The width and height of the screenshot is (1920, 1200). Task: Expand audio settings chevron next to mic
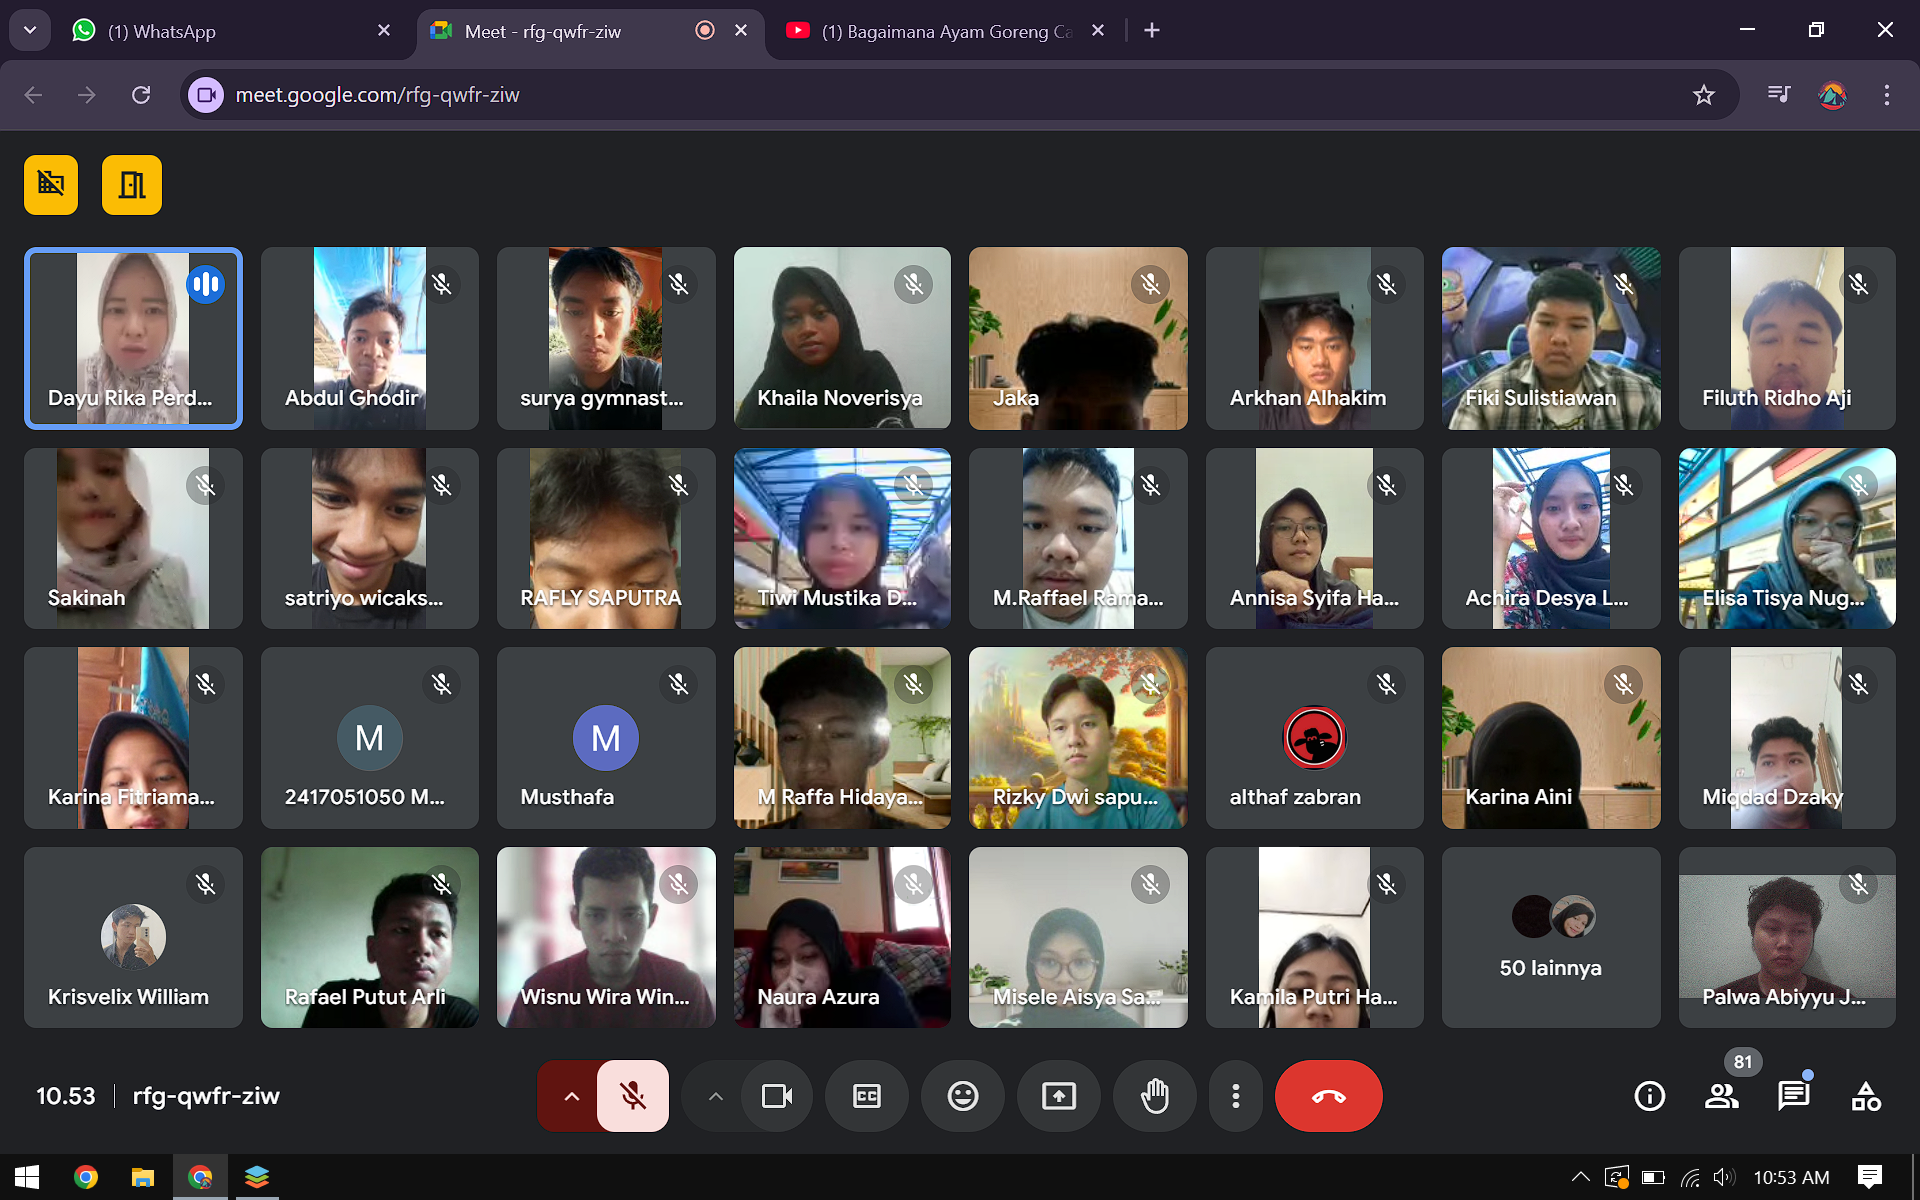tap(571, 1096)
